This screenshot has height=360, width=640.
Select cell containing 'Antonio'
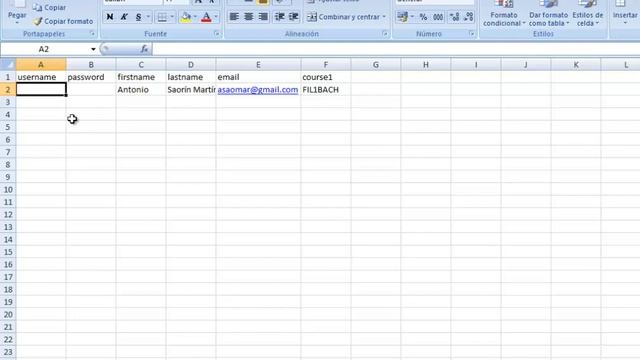click(x=141, y=89)
